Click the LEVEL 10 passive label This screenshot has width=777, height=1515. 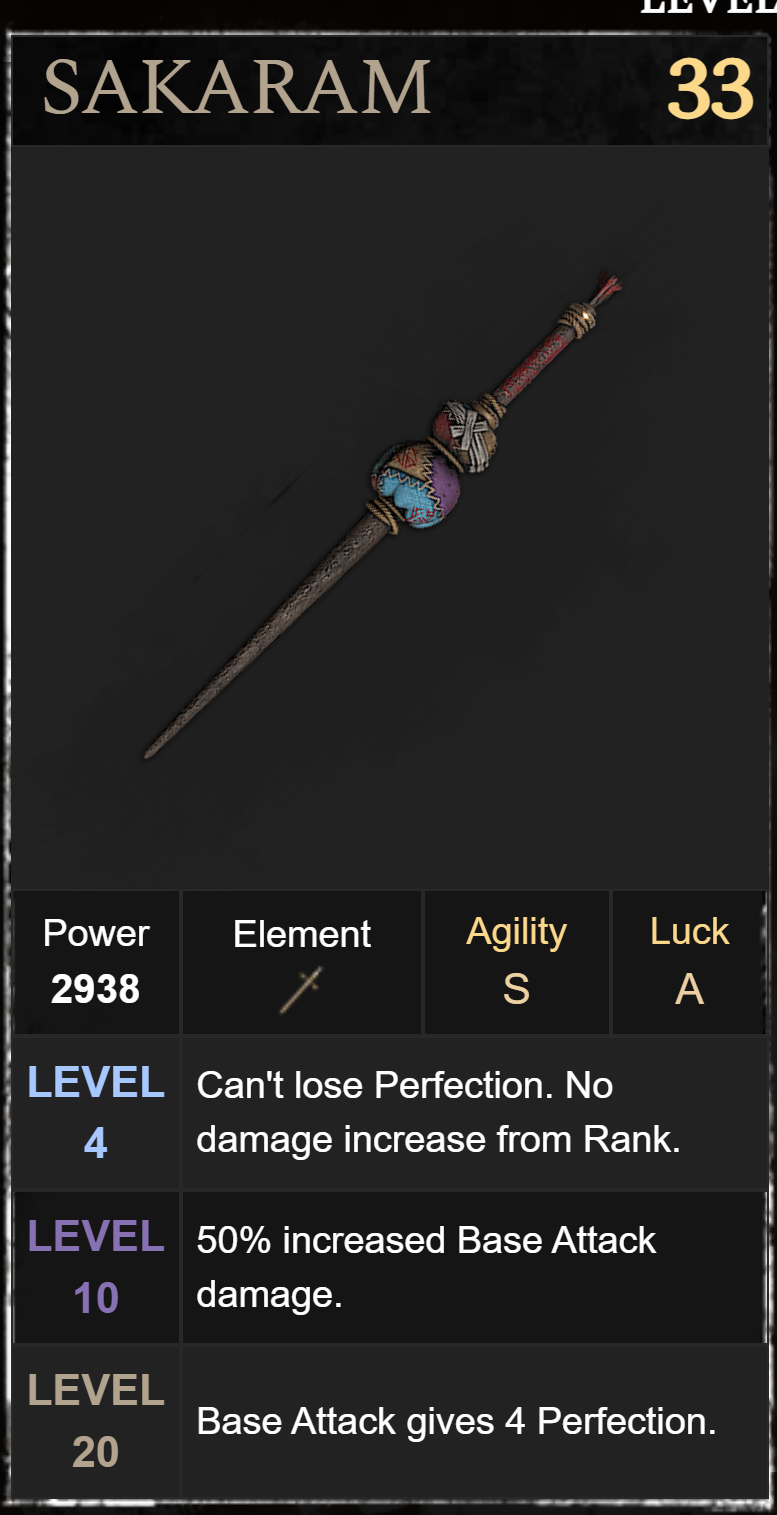click(x=96, y=1267)
